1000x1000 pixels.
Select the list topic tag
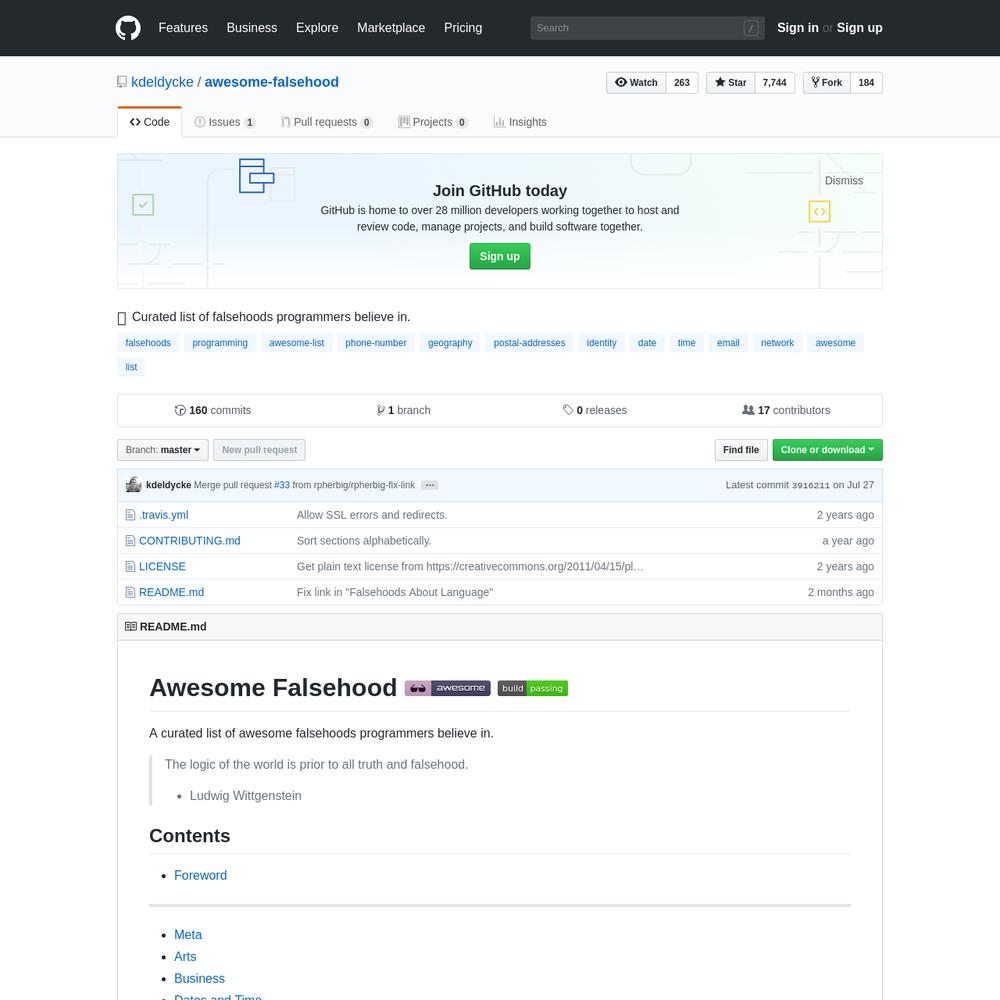coord(131,367)
